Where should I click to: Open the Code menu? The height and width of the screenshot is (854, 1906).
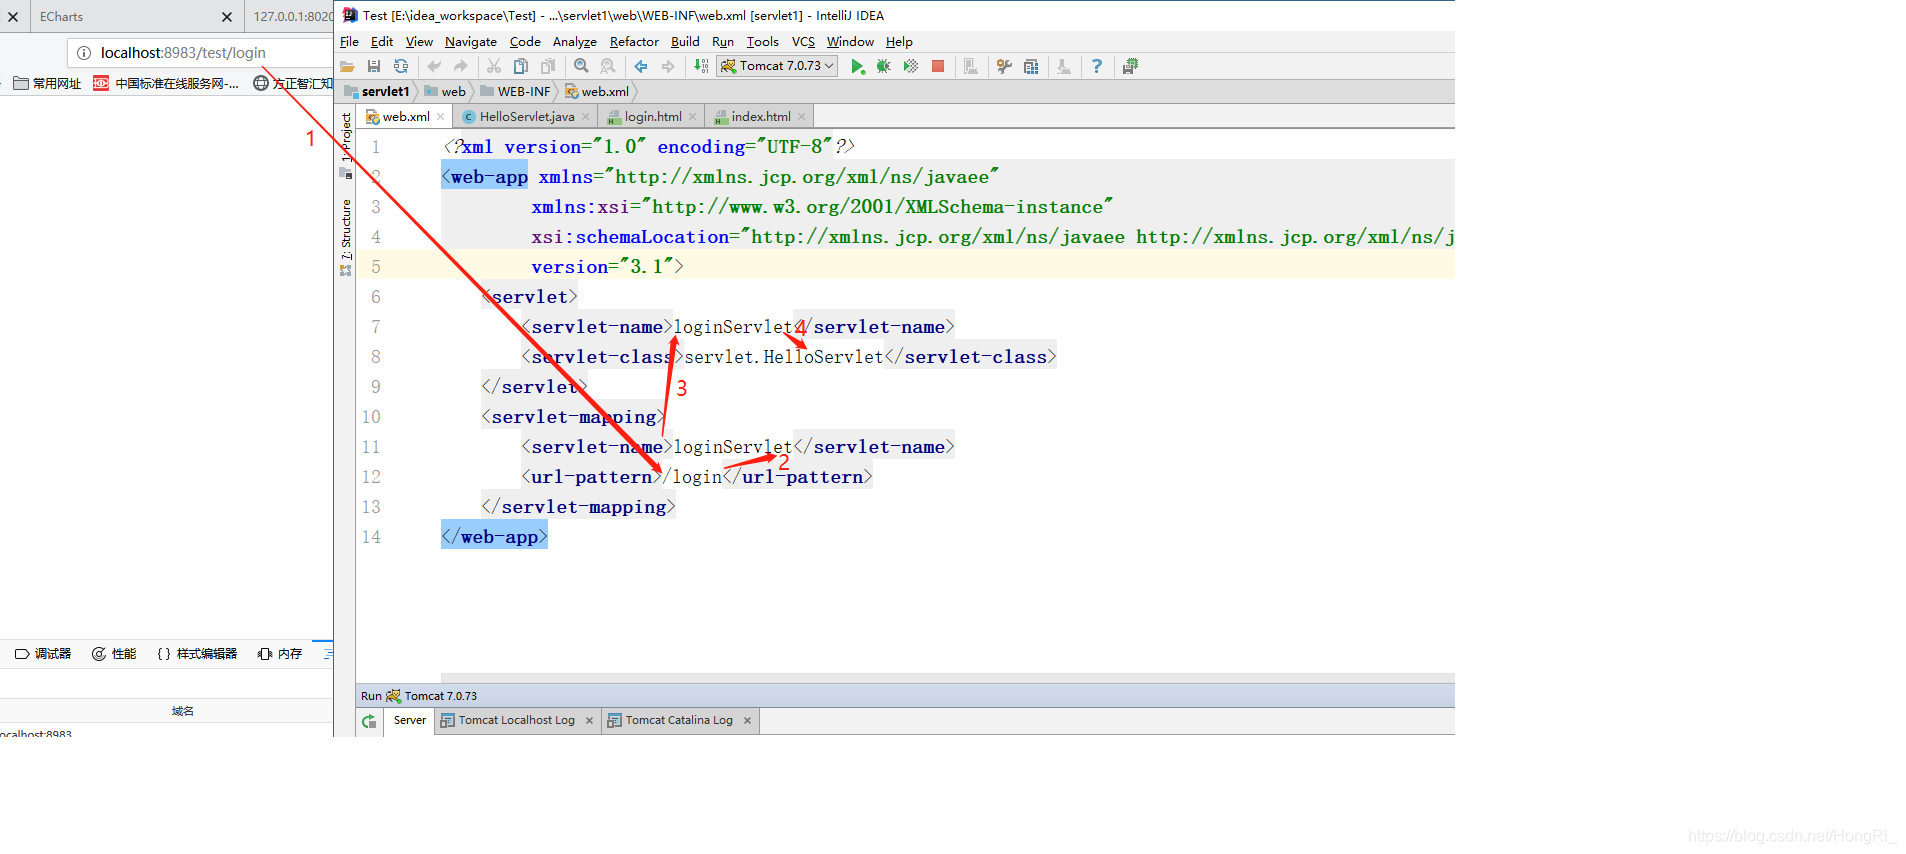click(525, 42)
